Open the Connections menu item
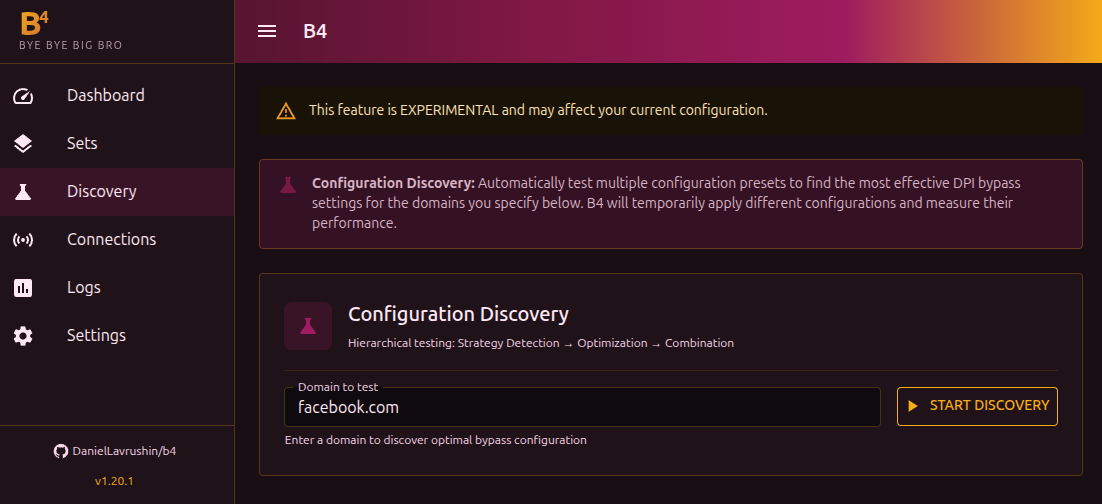The width and height of the screenshot is (1102, 504). tap(111, 240)
